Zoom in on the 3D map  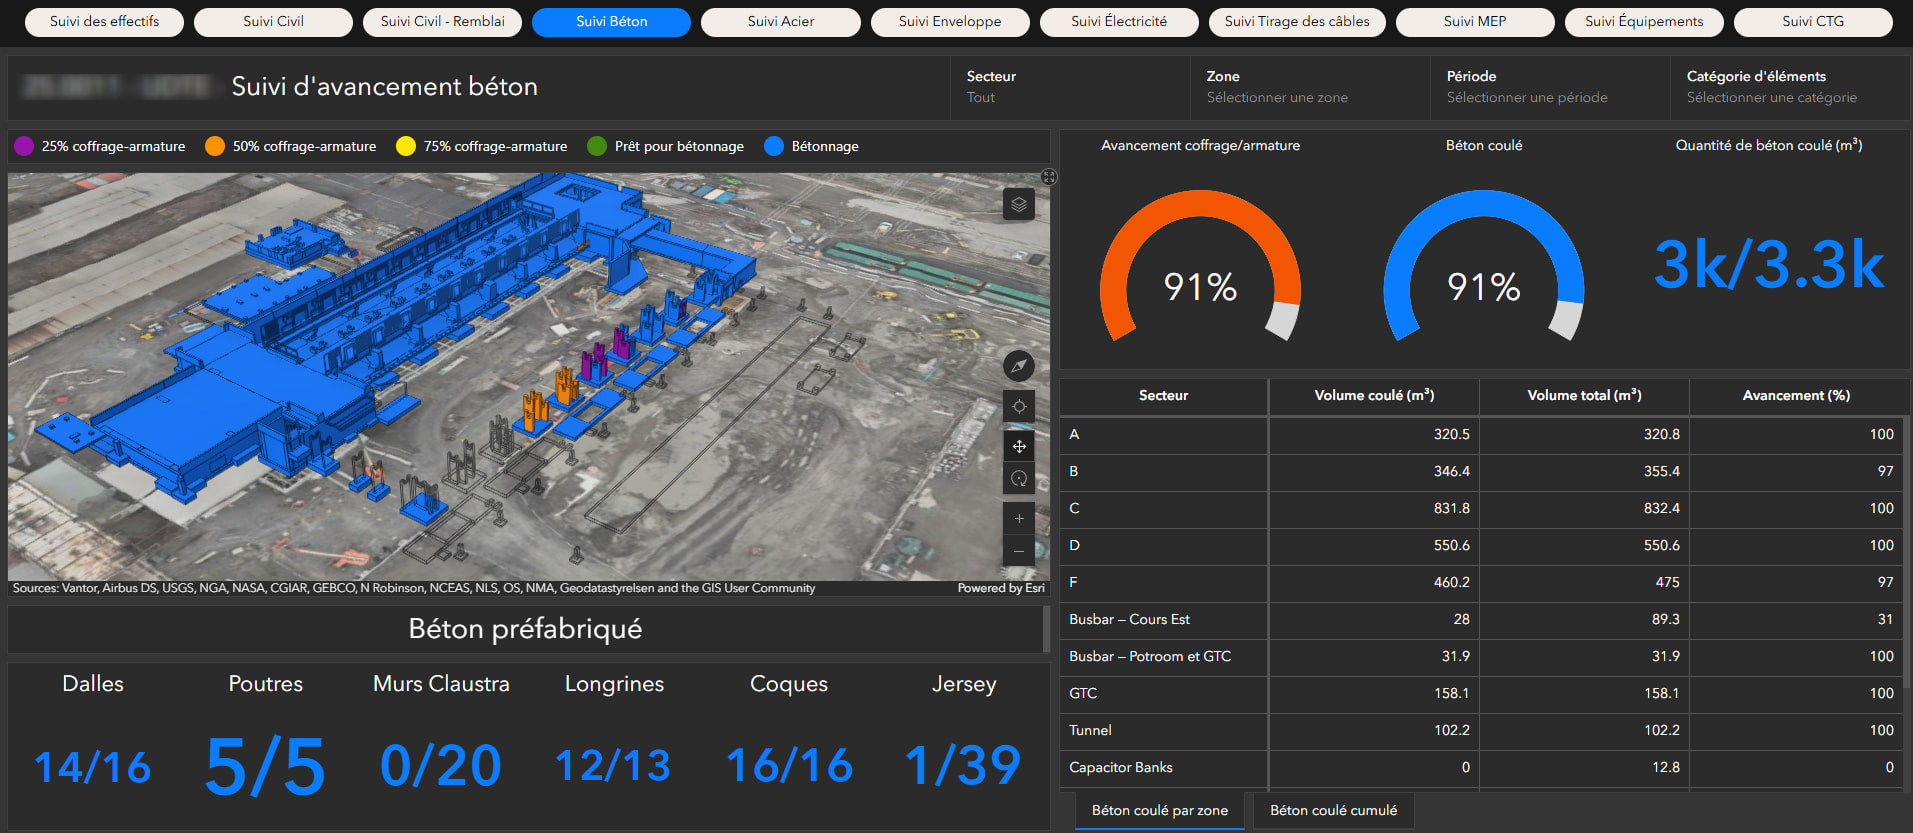click(1018, 518)
